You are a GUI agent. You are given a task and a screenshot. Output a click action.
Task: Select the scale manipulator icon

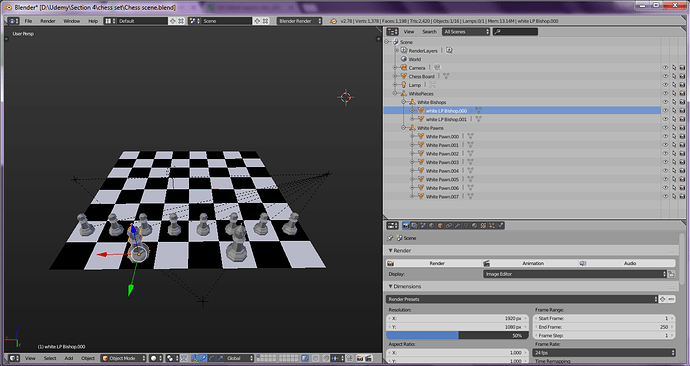tap(221, 358)
